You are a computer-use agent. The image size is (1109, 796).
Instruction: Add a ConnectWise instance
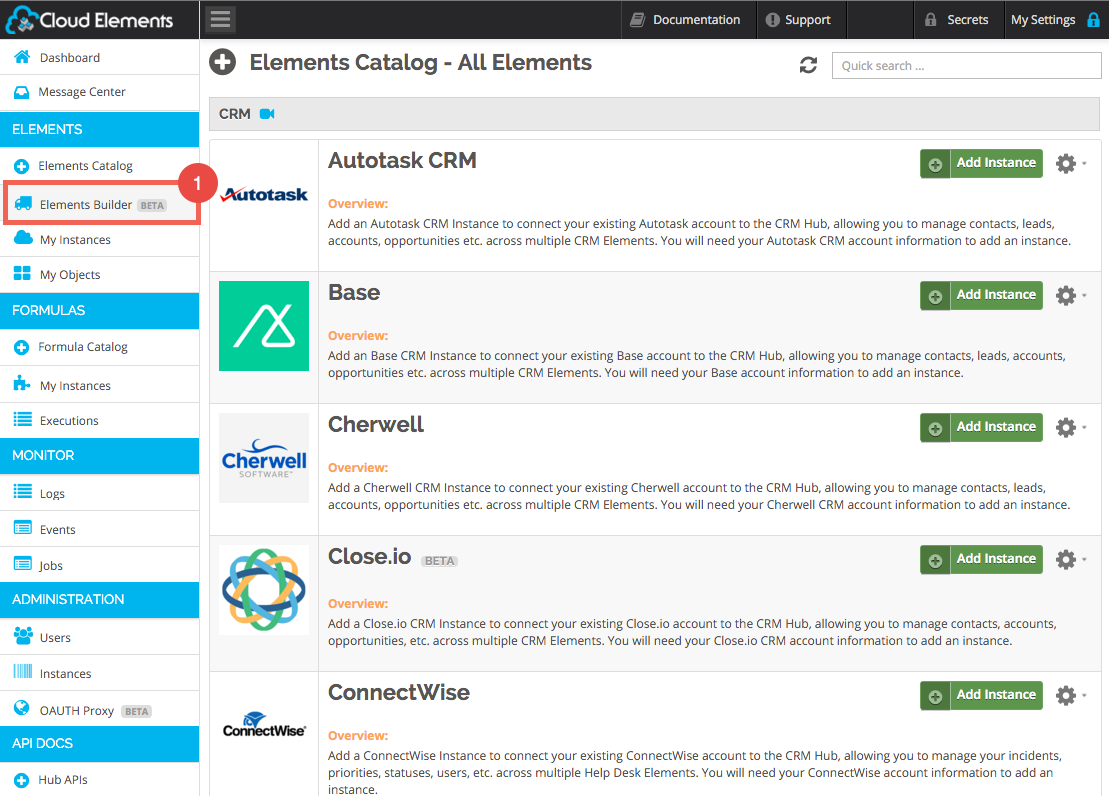pos(981,696)
